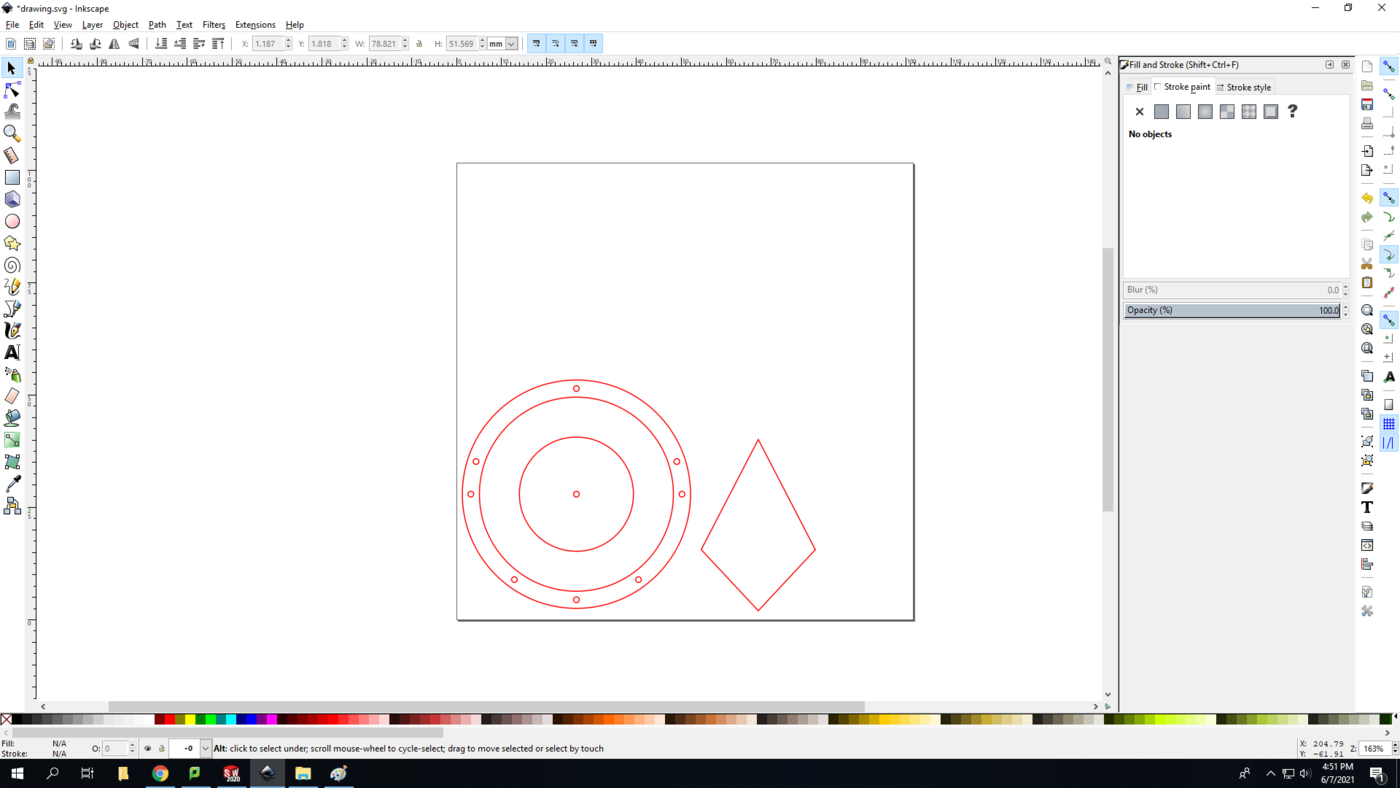Viewport: 1400px width, 788px height.
Task: Select the 3D box tool
Action: 12,199
